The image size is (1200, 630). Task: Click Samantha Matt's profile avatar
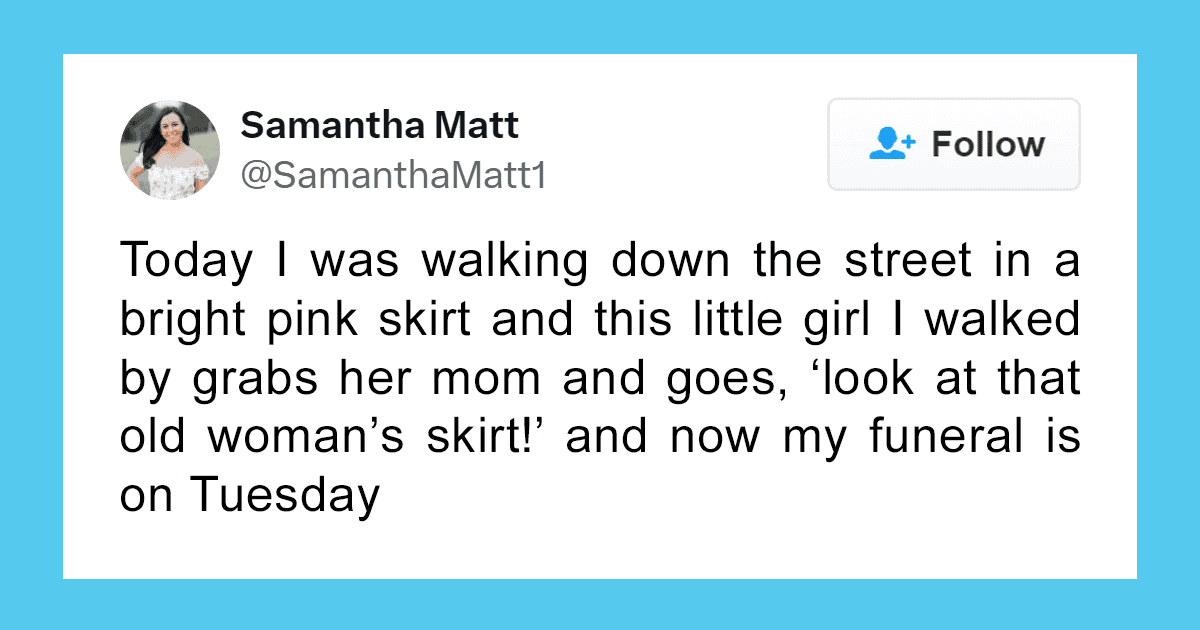tap(170, 149)
